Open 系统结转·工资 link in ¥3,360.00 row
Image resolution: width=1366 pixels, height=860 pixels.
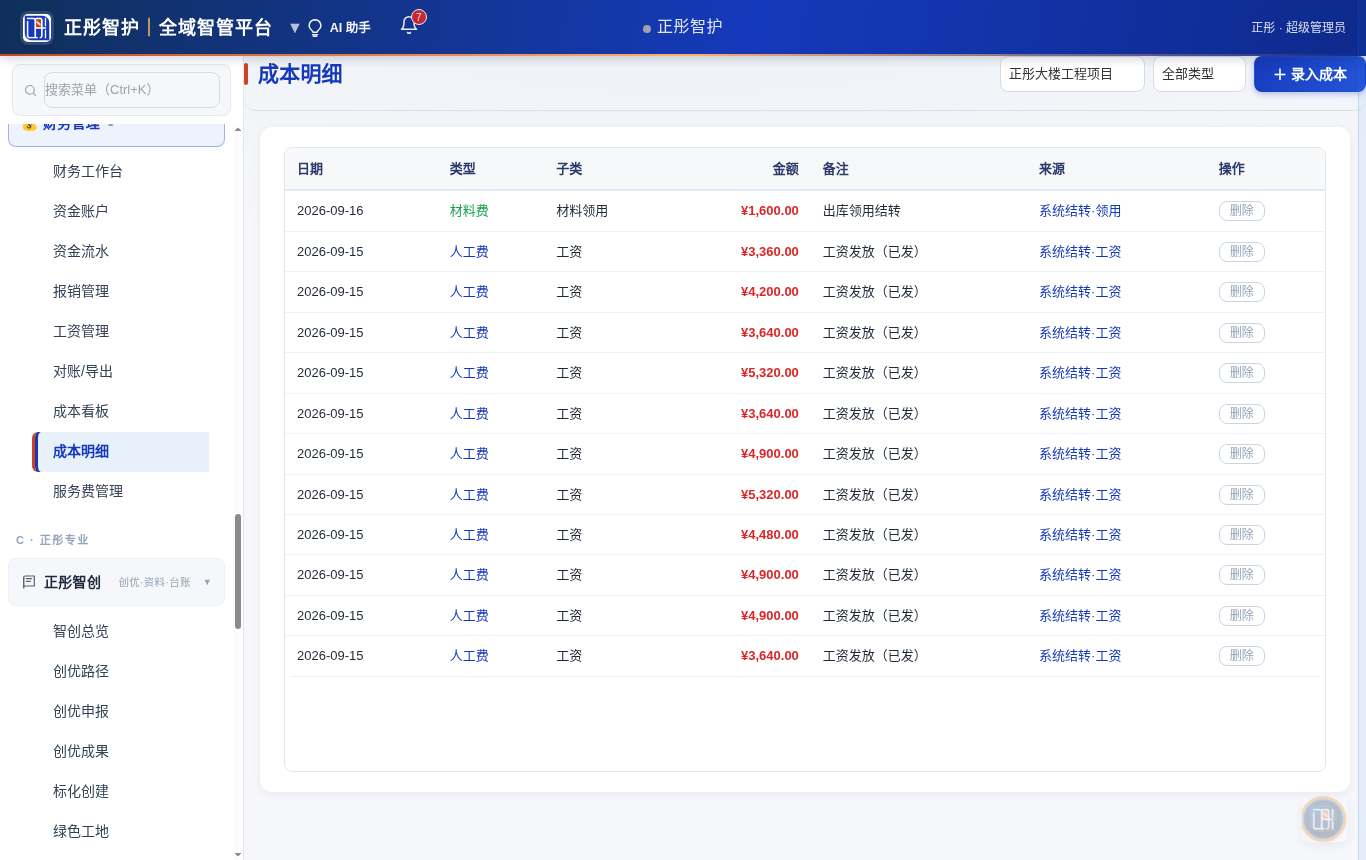(1080, 252)
